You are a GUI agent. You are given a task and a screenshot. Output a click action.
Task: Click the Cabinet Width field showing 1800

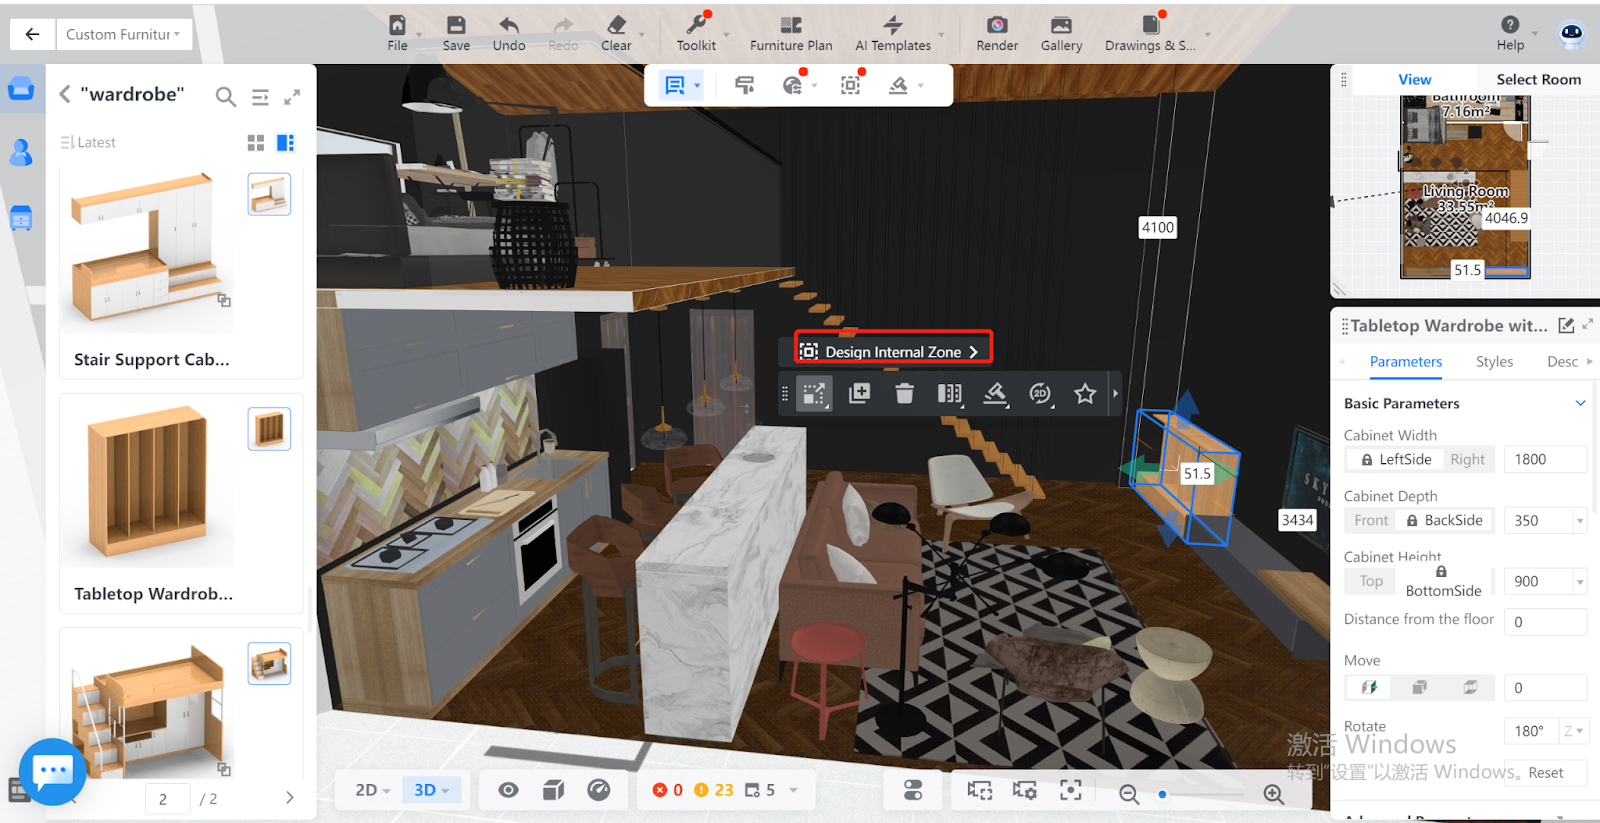pos(1544,459)
